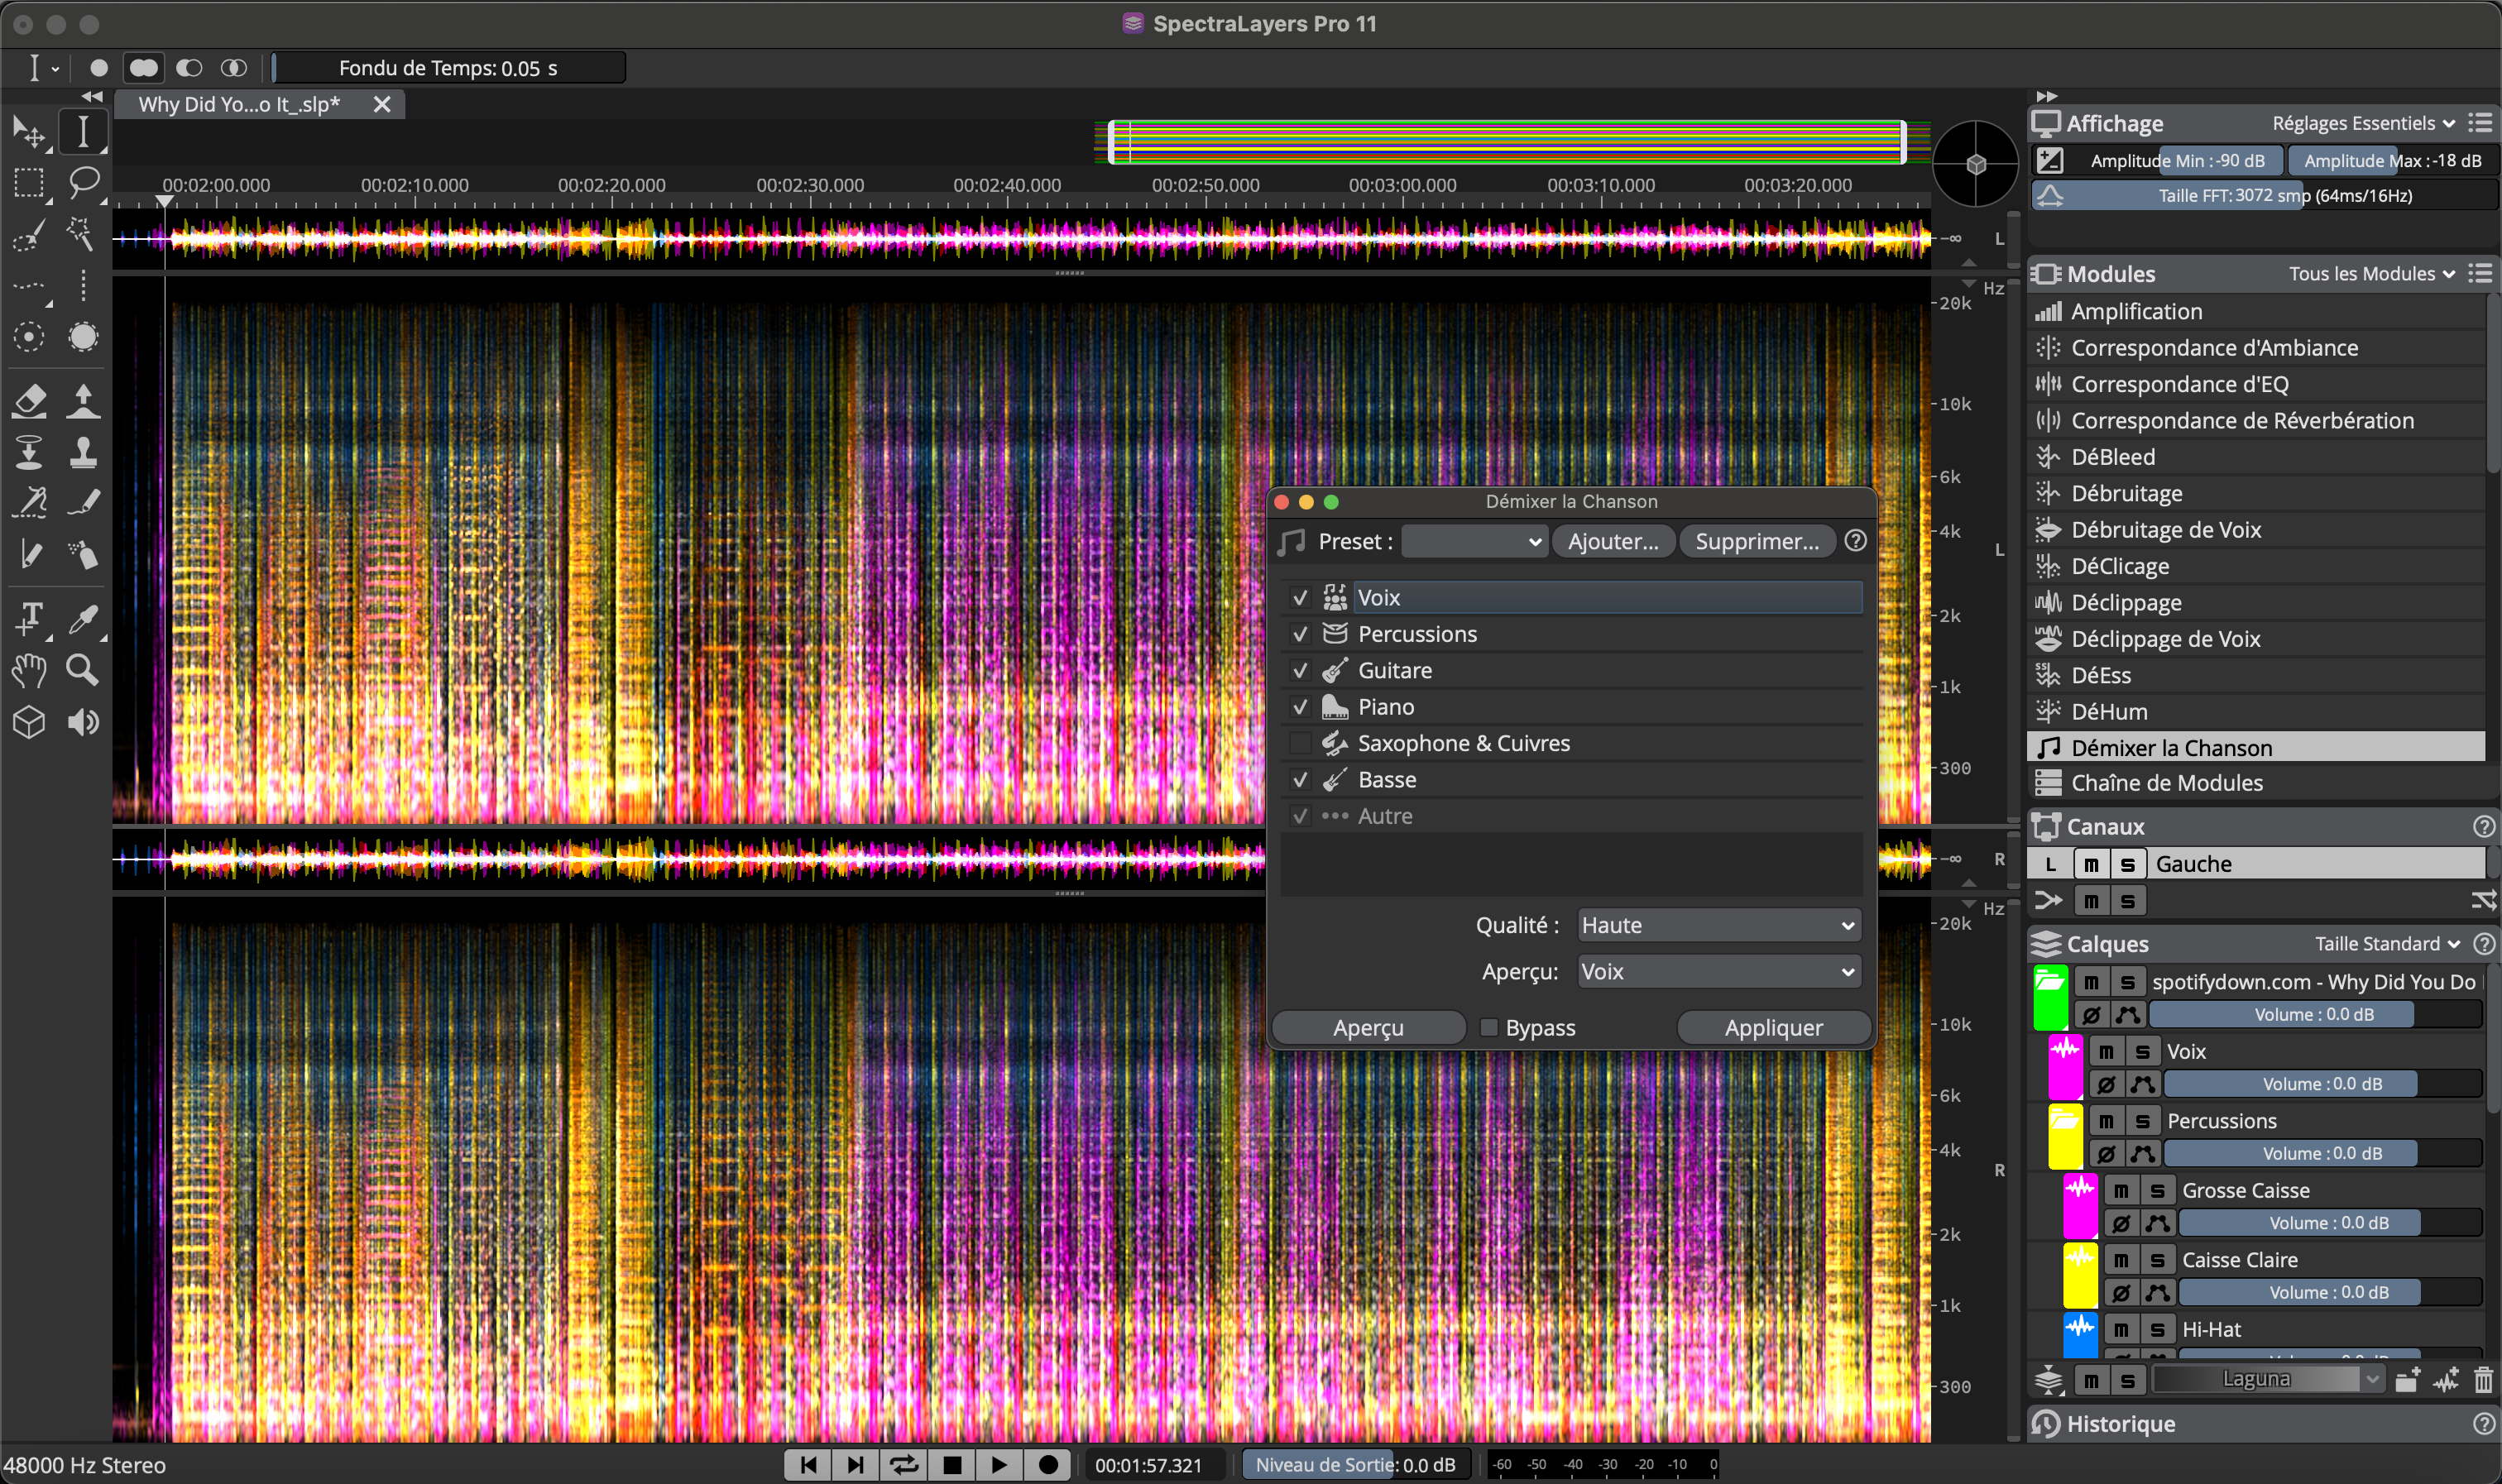Viewport: 2502px width, 1484px height.
Task: Toggle loop playback in transport bar
Action: pos(903,1465)
